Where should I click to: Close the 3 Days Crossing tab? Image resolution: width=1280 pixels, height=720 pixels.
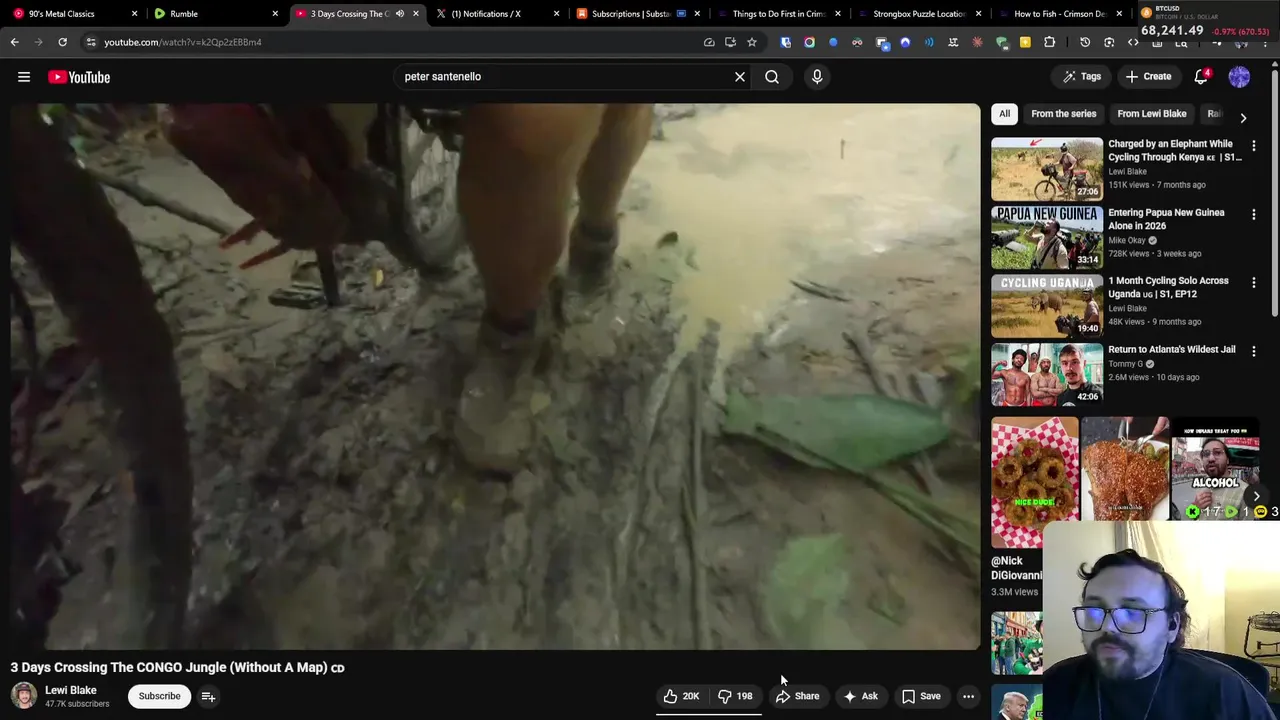[x=415, y=14]
